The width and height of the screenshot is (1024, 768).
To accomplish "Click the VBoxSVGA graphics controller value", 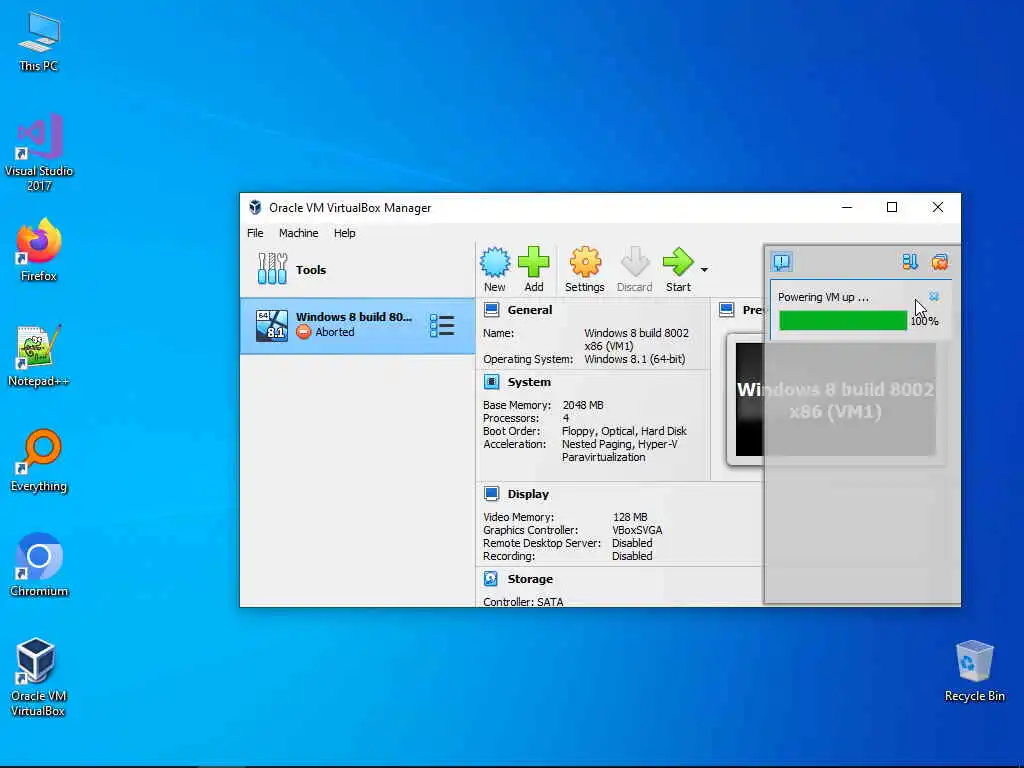I will [x=637, y=530].
